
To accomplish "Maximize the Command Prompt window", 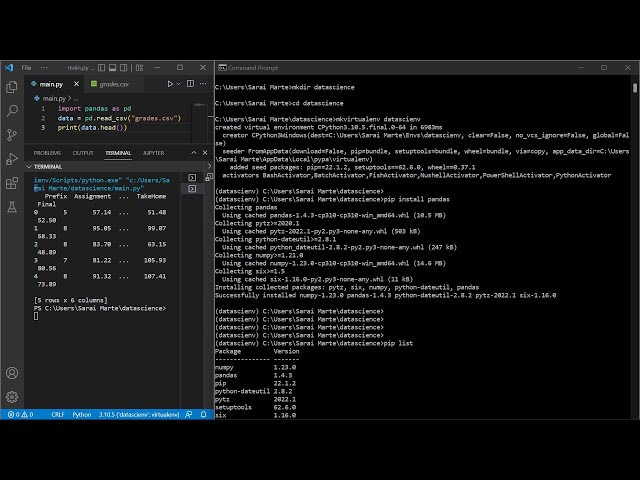I will pos(604,68).
